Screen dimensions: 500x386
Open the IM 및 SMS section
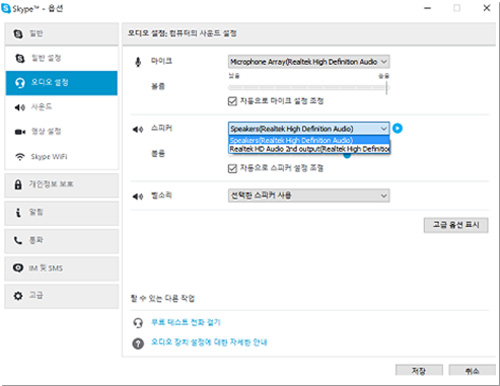(62, 268)
